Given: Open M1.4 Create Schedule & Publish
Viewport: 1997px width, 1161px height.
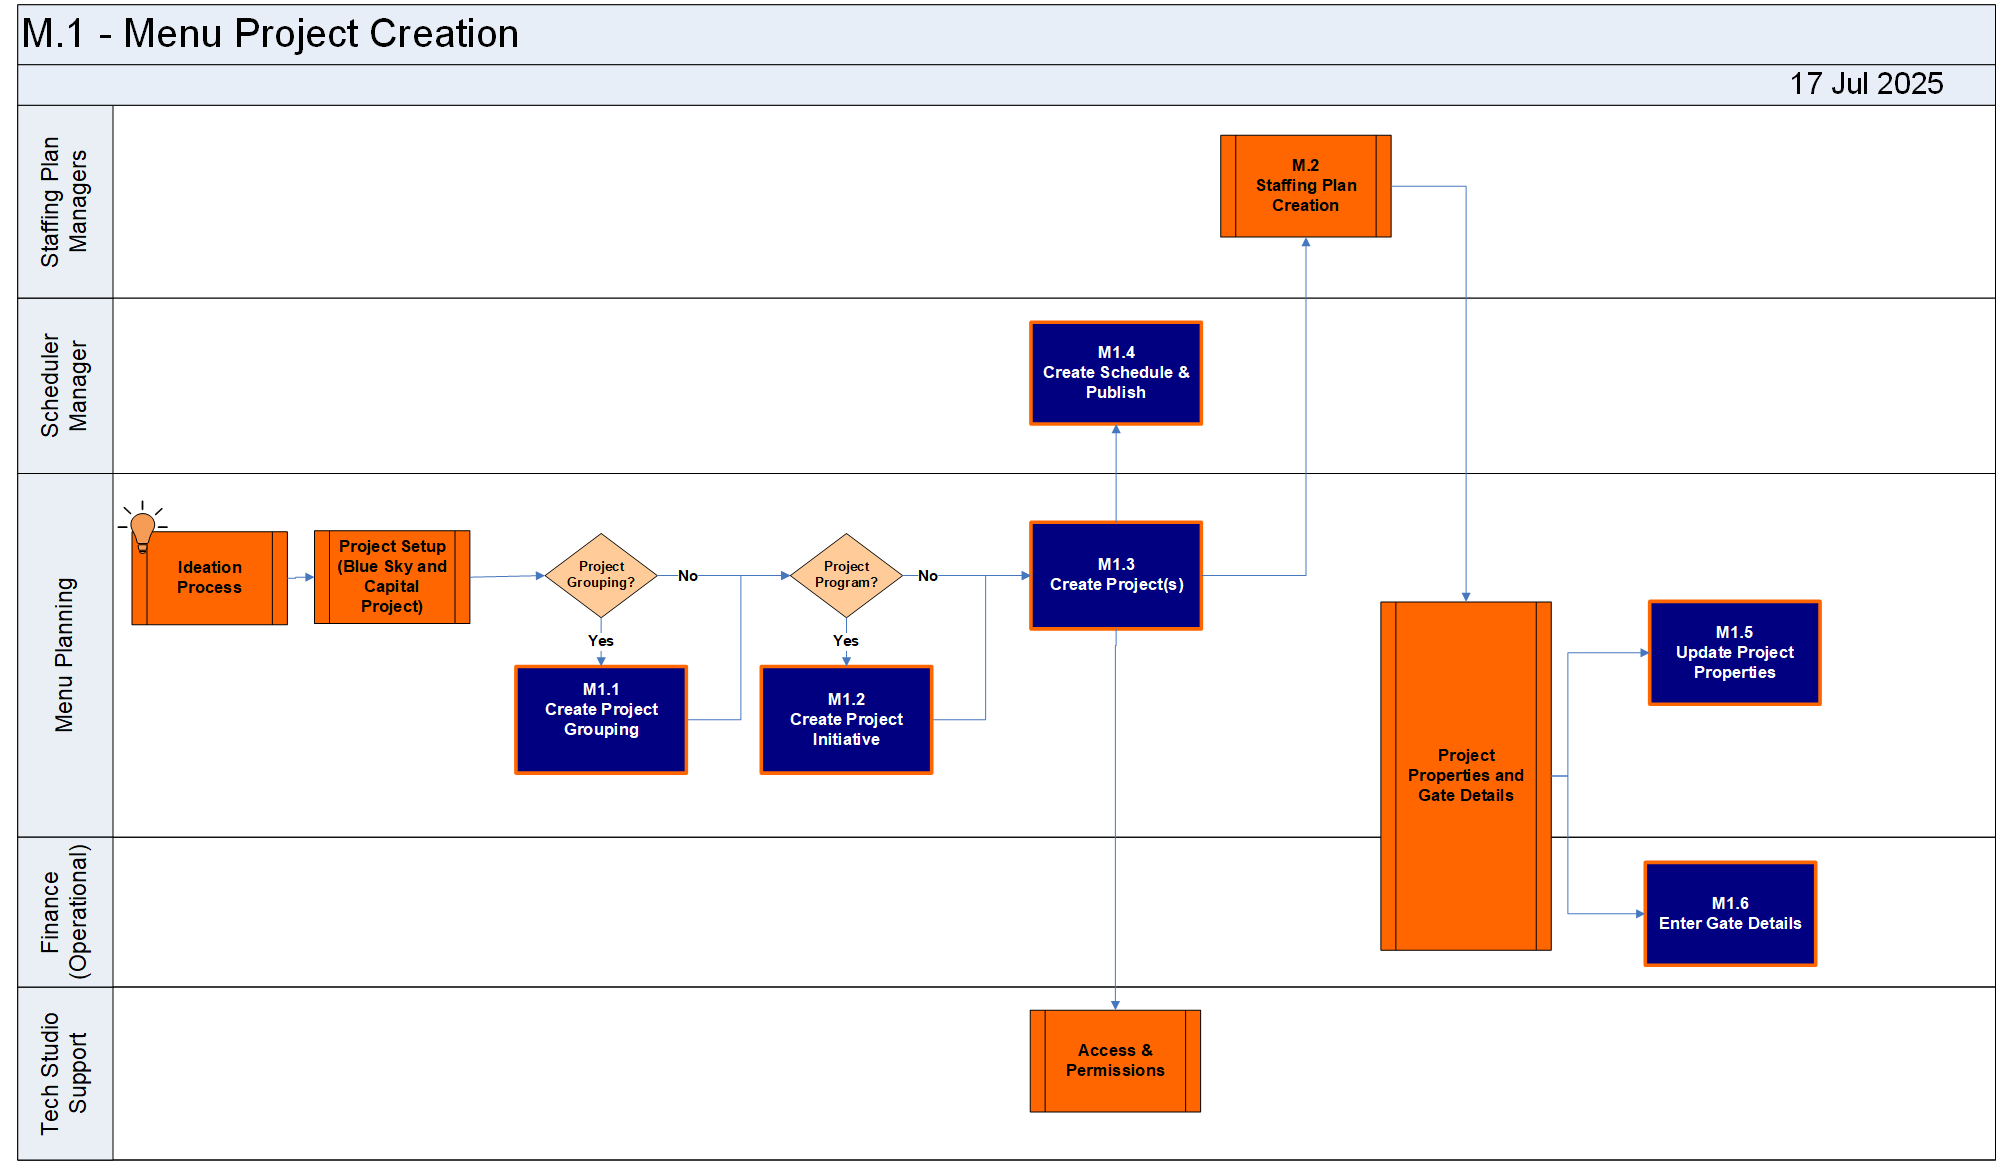Looking at the screenshot, I should point(1116,373).
